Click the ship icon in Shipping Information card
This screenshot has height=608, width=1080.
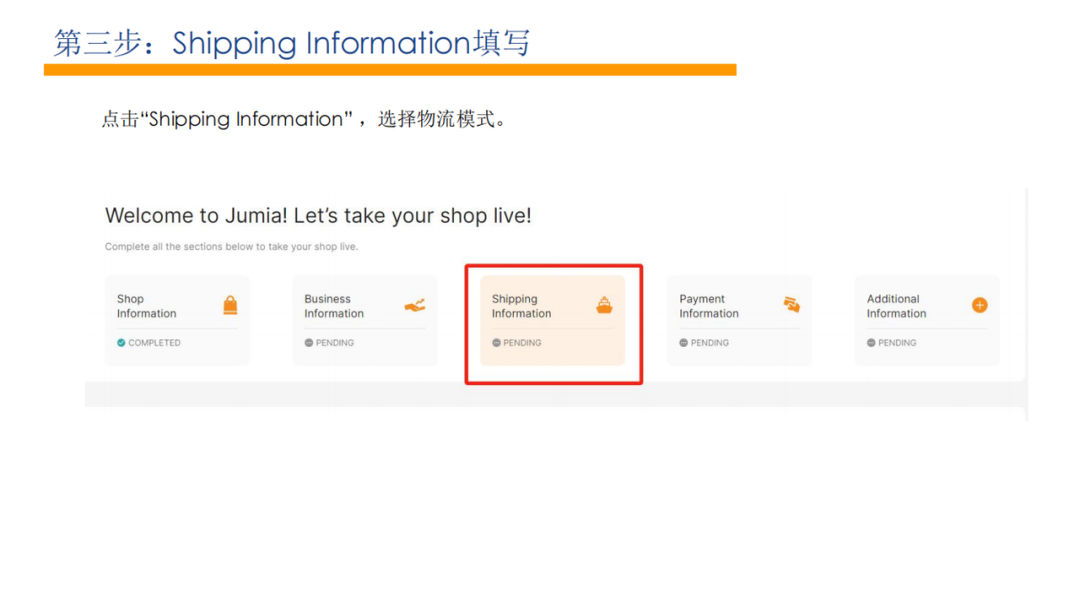[604, 305]
